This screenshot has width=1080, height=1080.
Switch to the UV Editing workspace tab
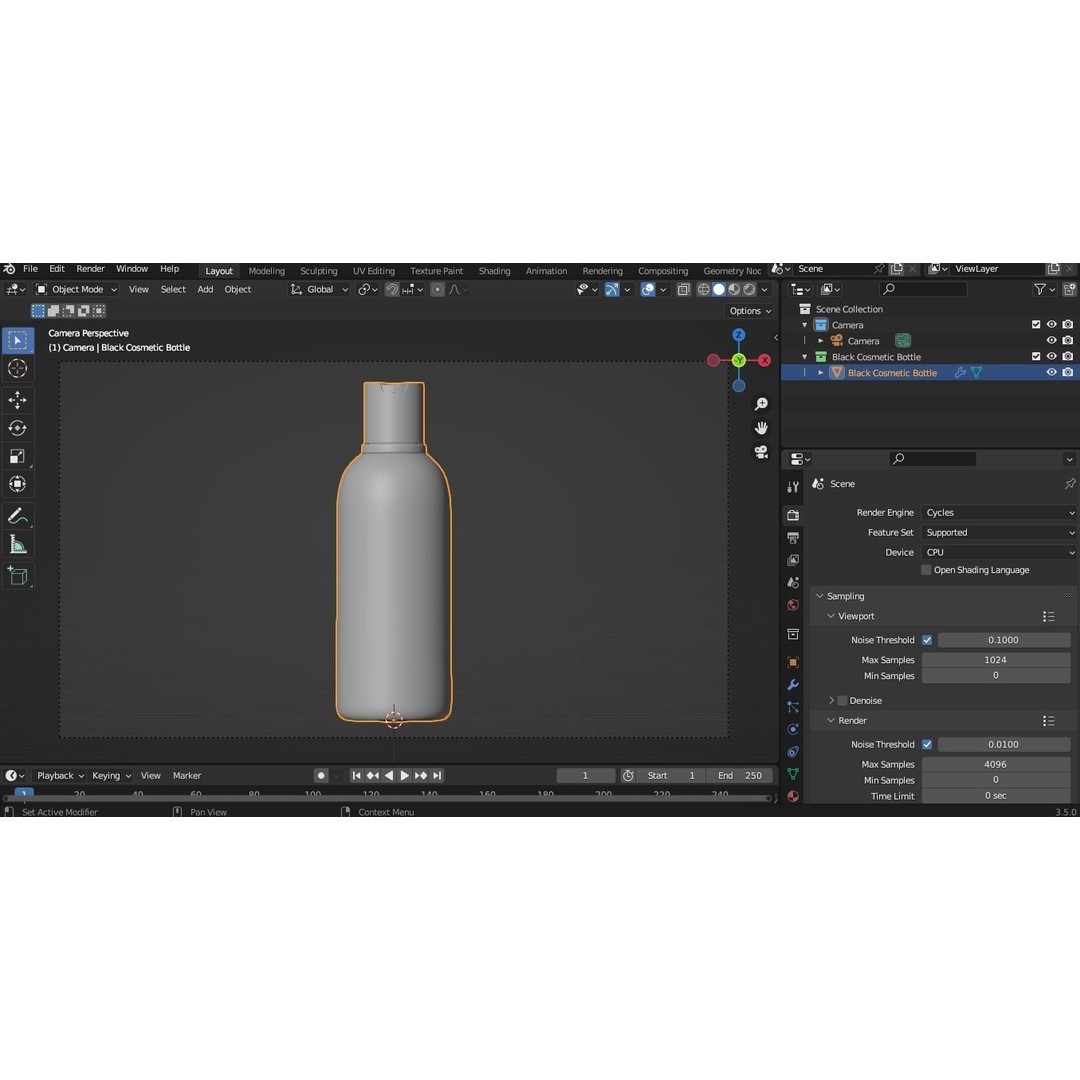374,271
